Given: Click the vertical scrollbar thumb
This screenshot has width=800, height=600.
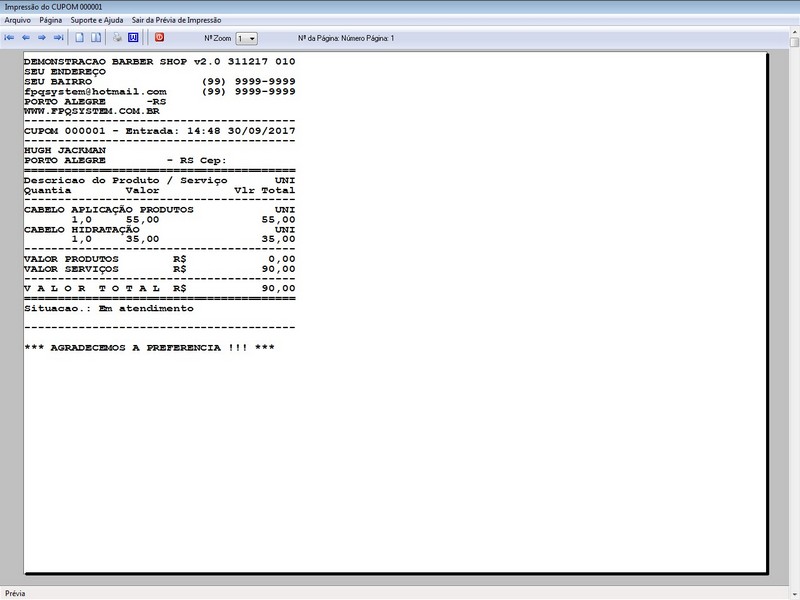Looking at the screenshot, I should [794, 42].
